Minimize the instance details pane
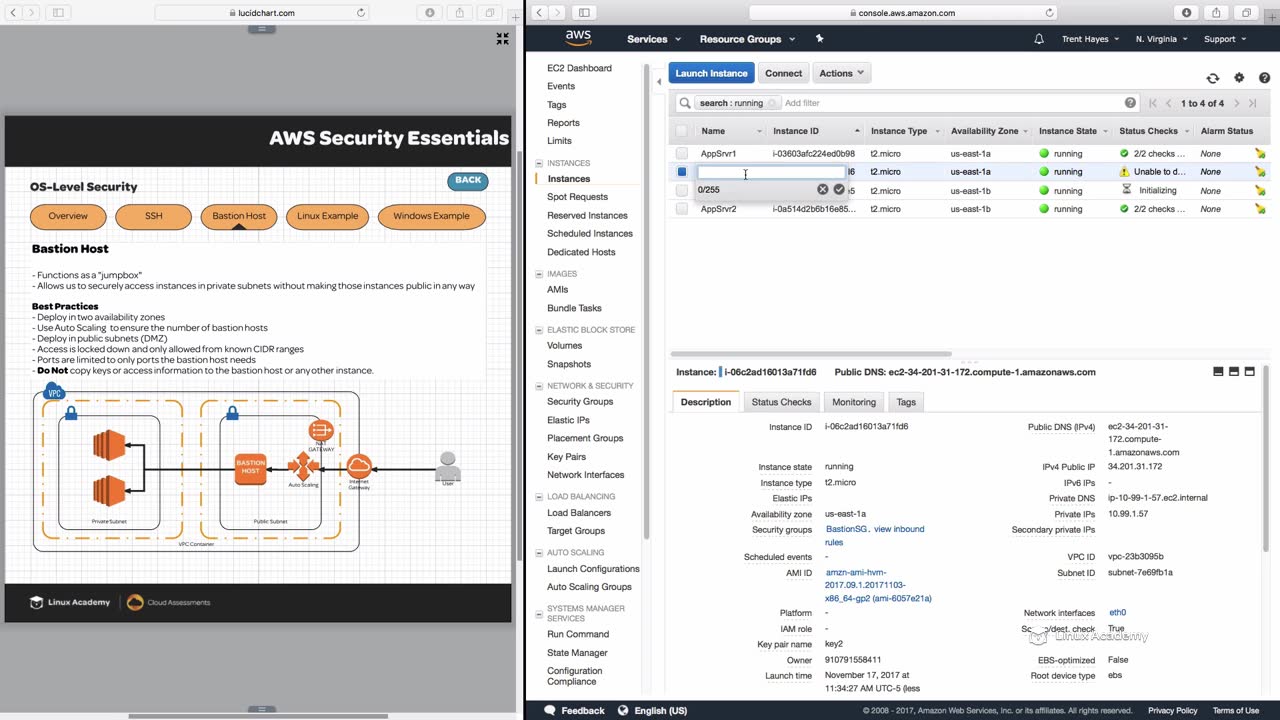This screenshot has width=1280, height=720. click(x=1218, y=371)
